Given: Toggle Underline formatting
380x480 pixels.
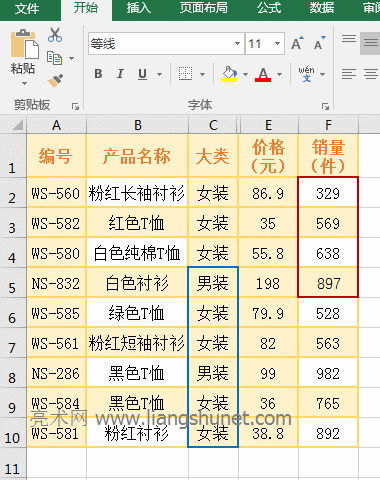Looking at the screenshot, I should coord(142,74).
